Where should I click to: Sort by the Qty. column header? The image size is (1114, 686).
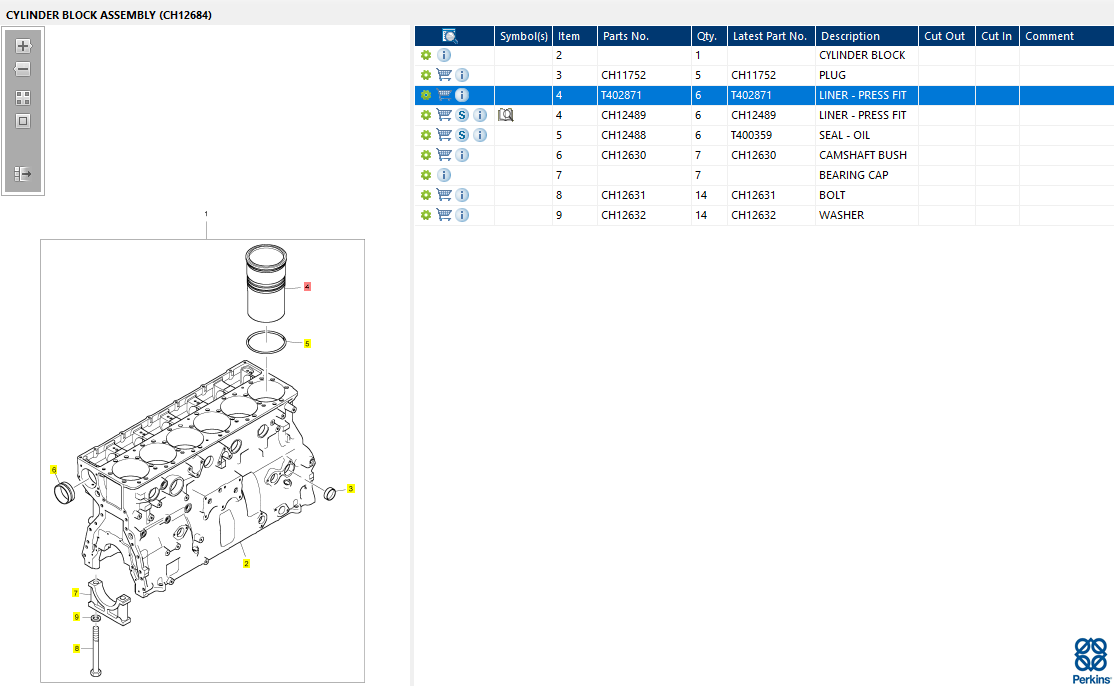(710, 36)
